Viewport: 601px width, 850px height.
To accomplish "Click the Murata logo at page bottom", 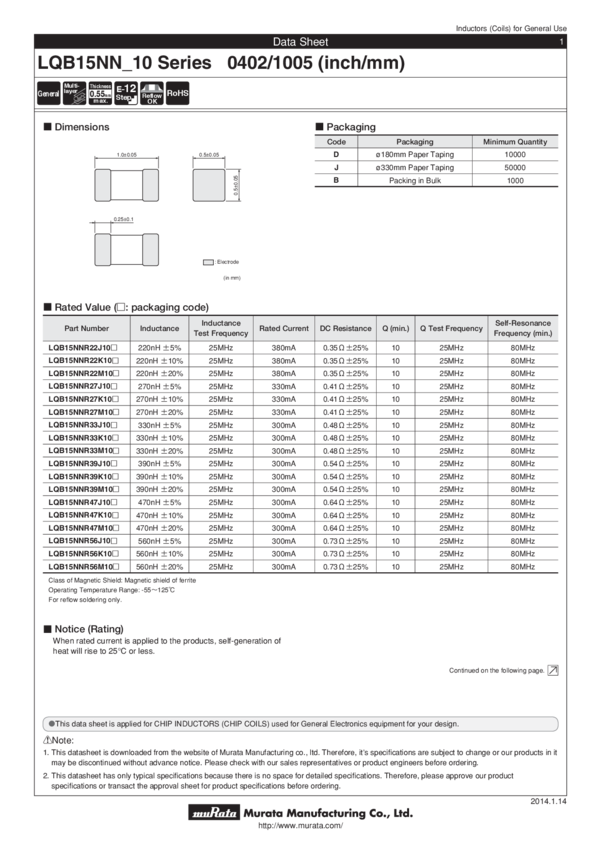I will click(214, 813).
